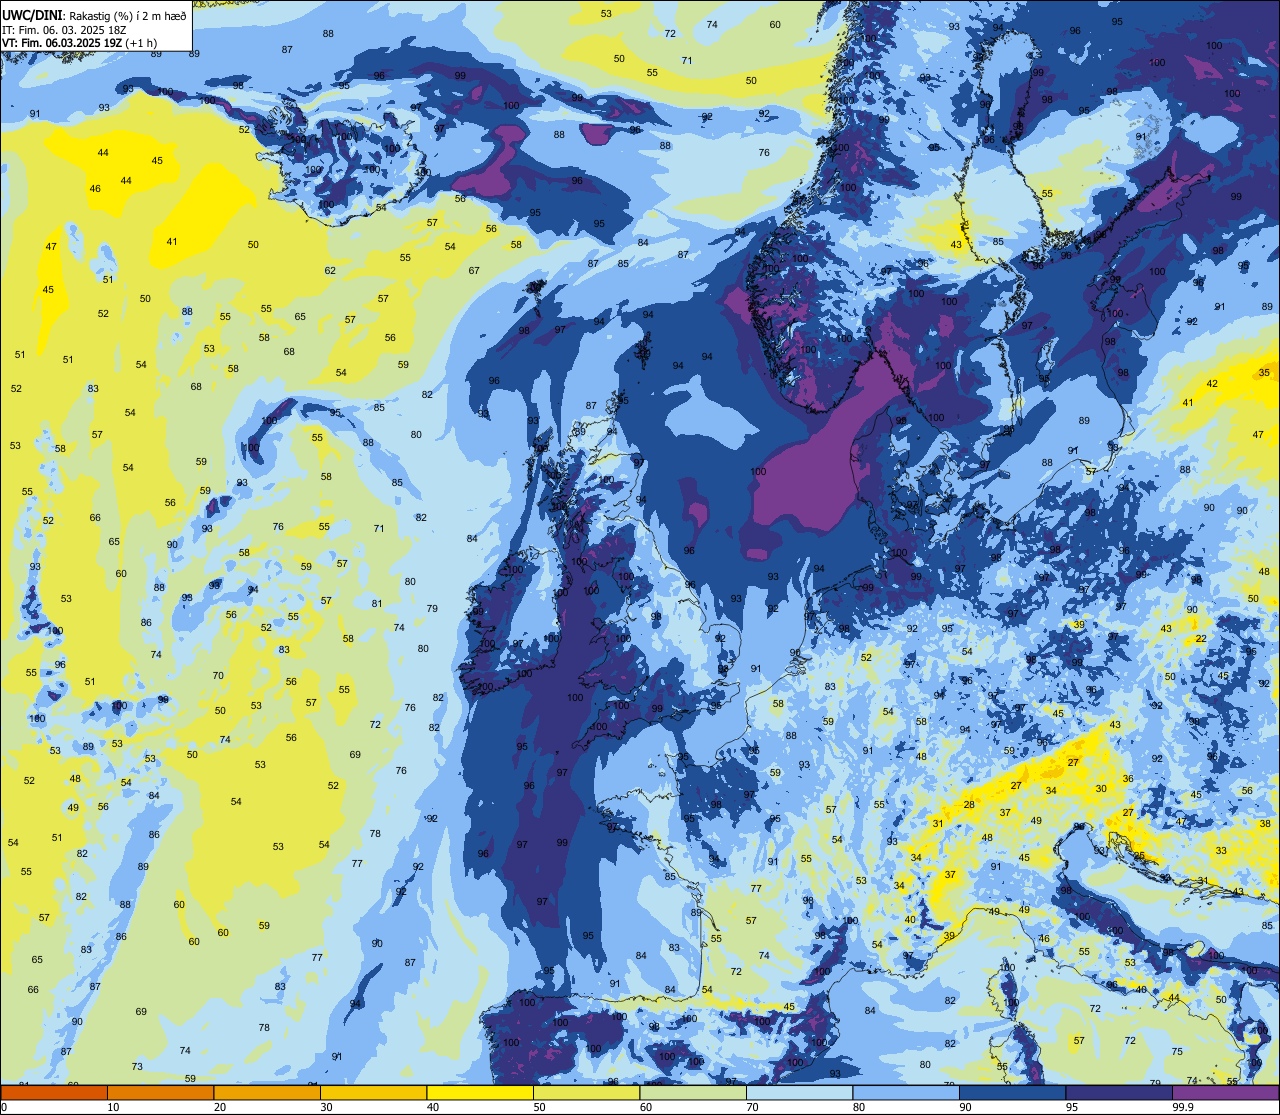The height and width of the screenshot is (1115, 1280).
Task: Click the humidity value '42' on the map
Action: (x=1212, y=384)
